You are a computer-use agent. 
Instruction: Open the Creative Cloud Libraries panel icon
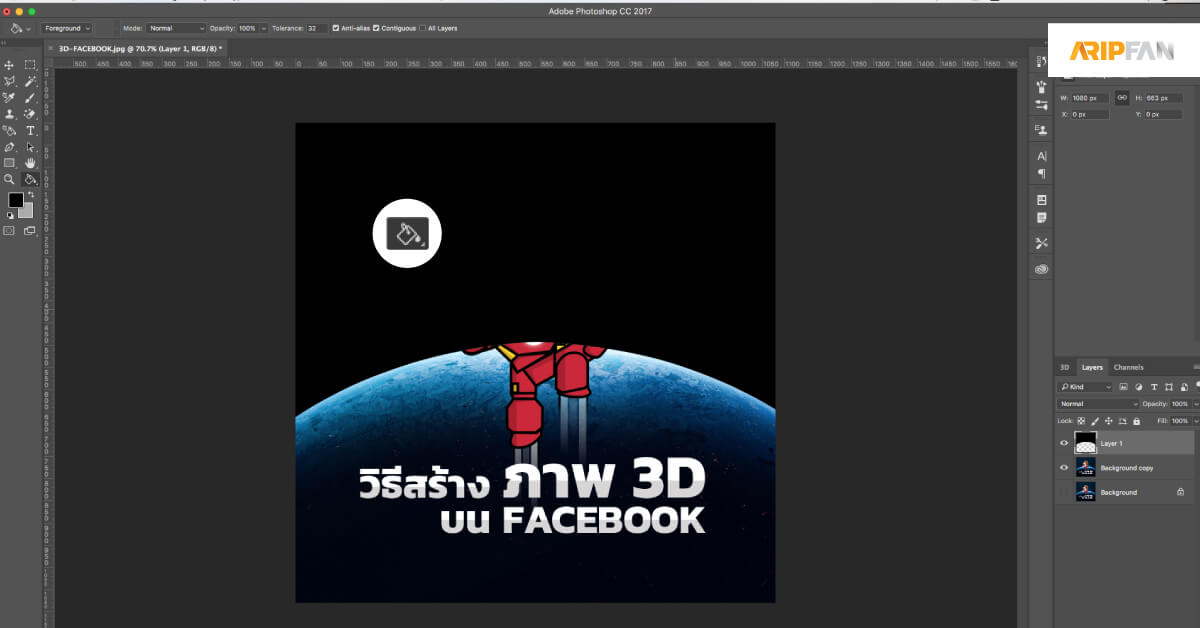[x=1042, y=269]
